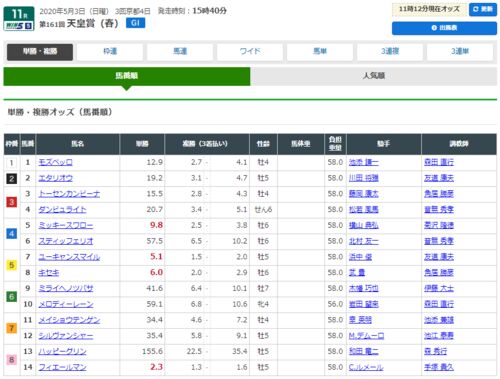
Task: Open horse link ミッキースワロー
Action: (x=66, y=225)
